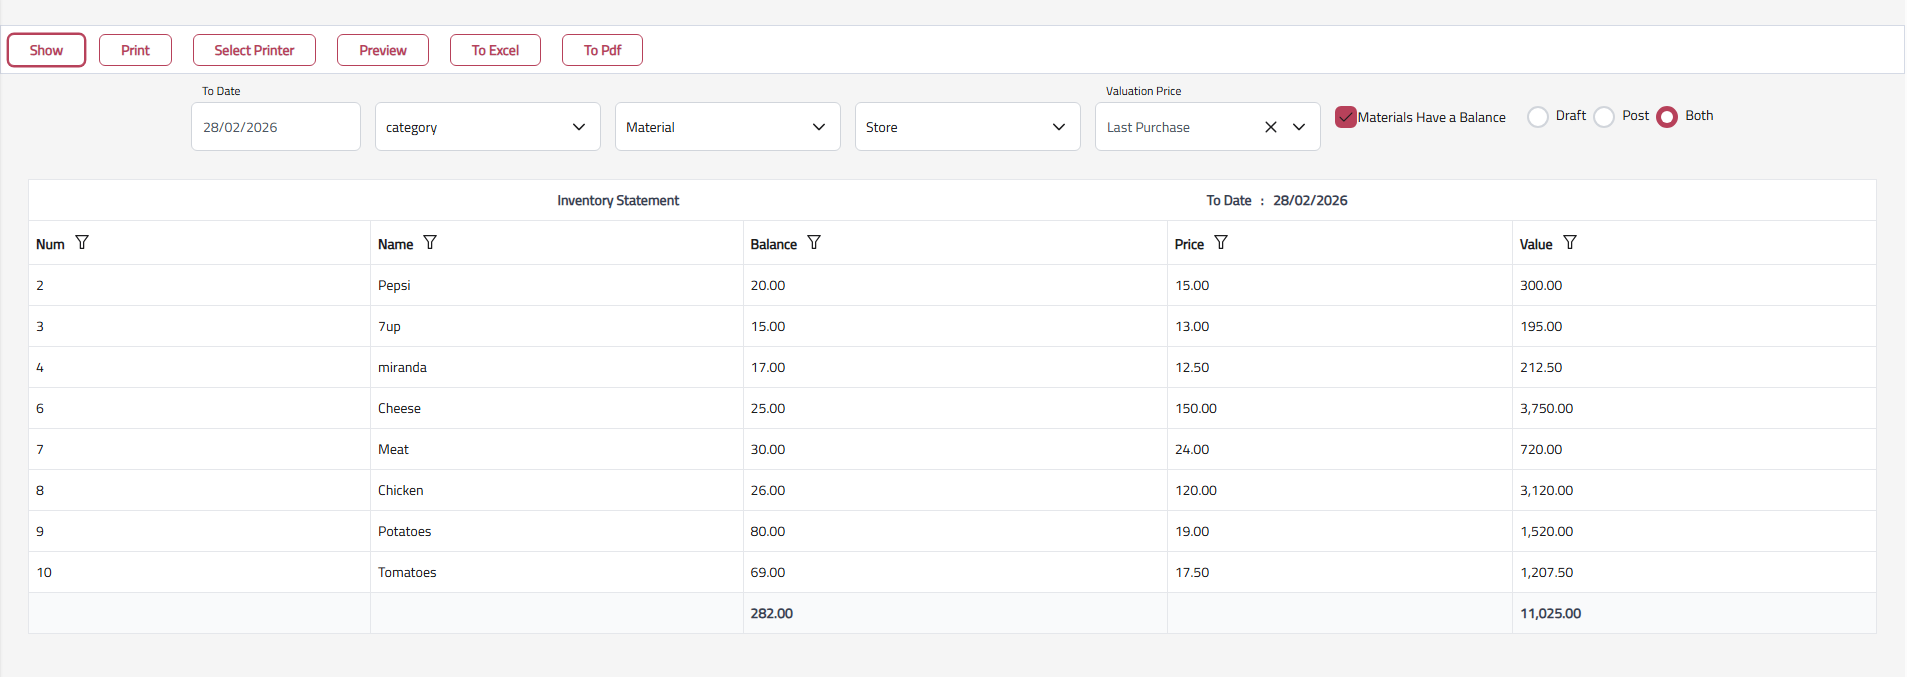The height and width of the screenshot is (677, 1907).
Task: Click Tomatoes value 1,207.50
Action: click(1546, 572)
